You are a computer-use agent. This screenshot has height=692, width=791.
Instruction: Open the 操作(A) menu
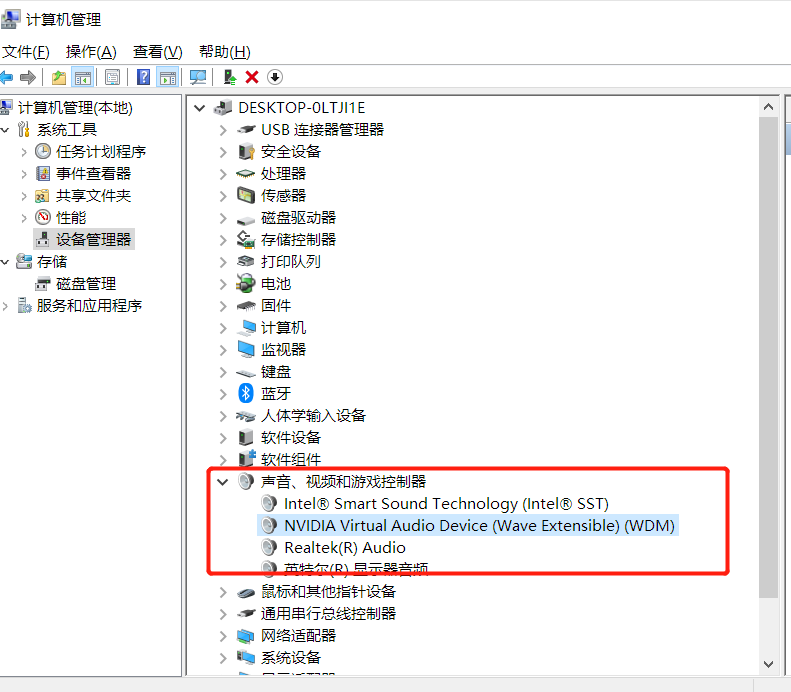[x=91, y=52]
